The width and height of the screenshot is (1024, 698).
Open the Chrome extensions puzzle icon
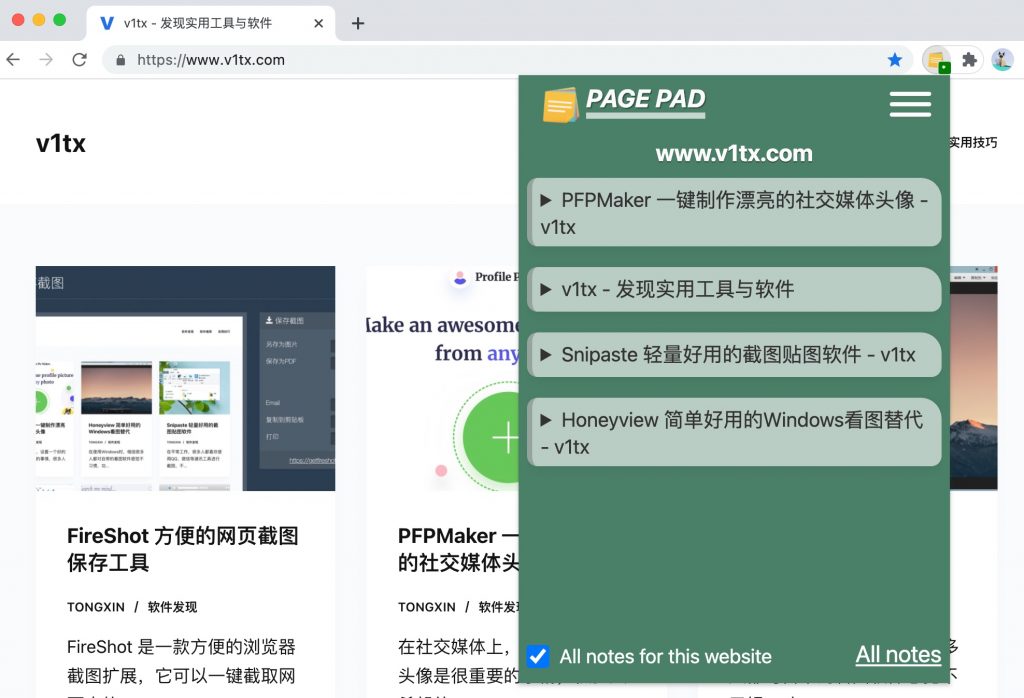pos(970,60)
